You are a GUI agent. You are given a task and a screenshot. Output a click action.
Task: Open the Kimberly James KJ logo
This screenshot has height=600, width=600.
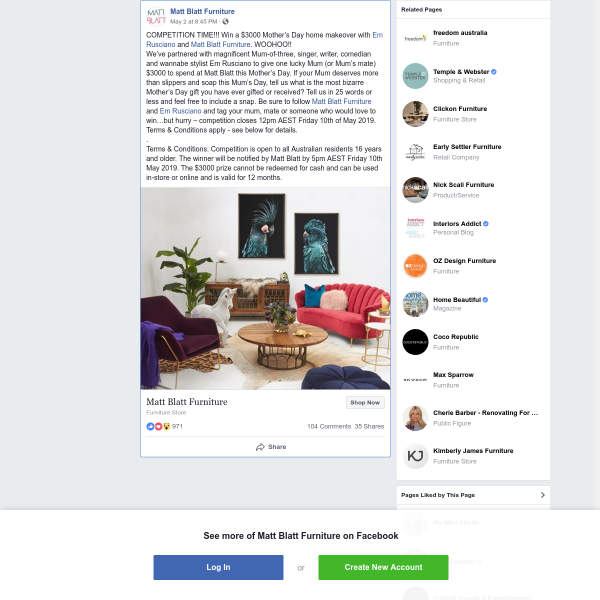[415, 456]
